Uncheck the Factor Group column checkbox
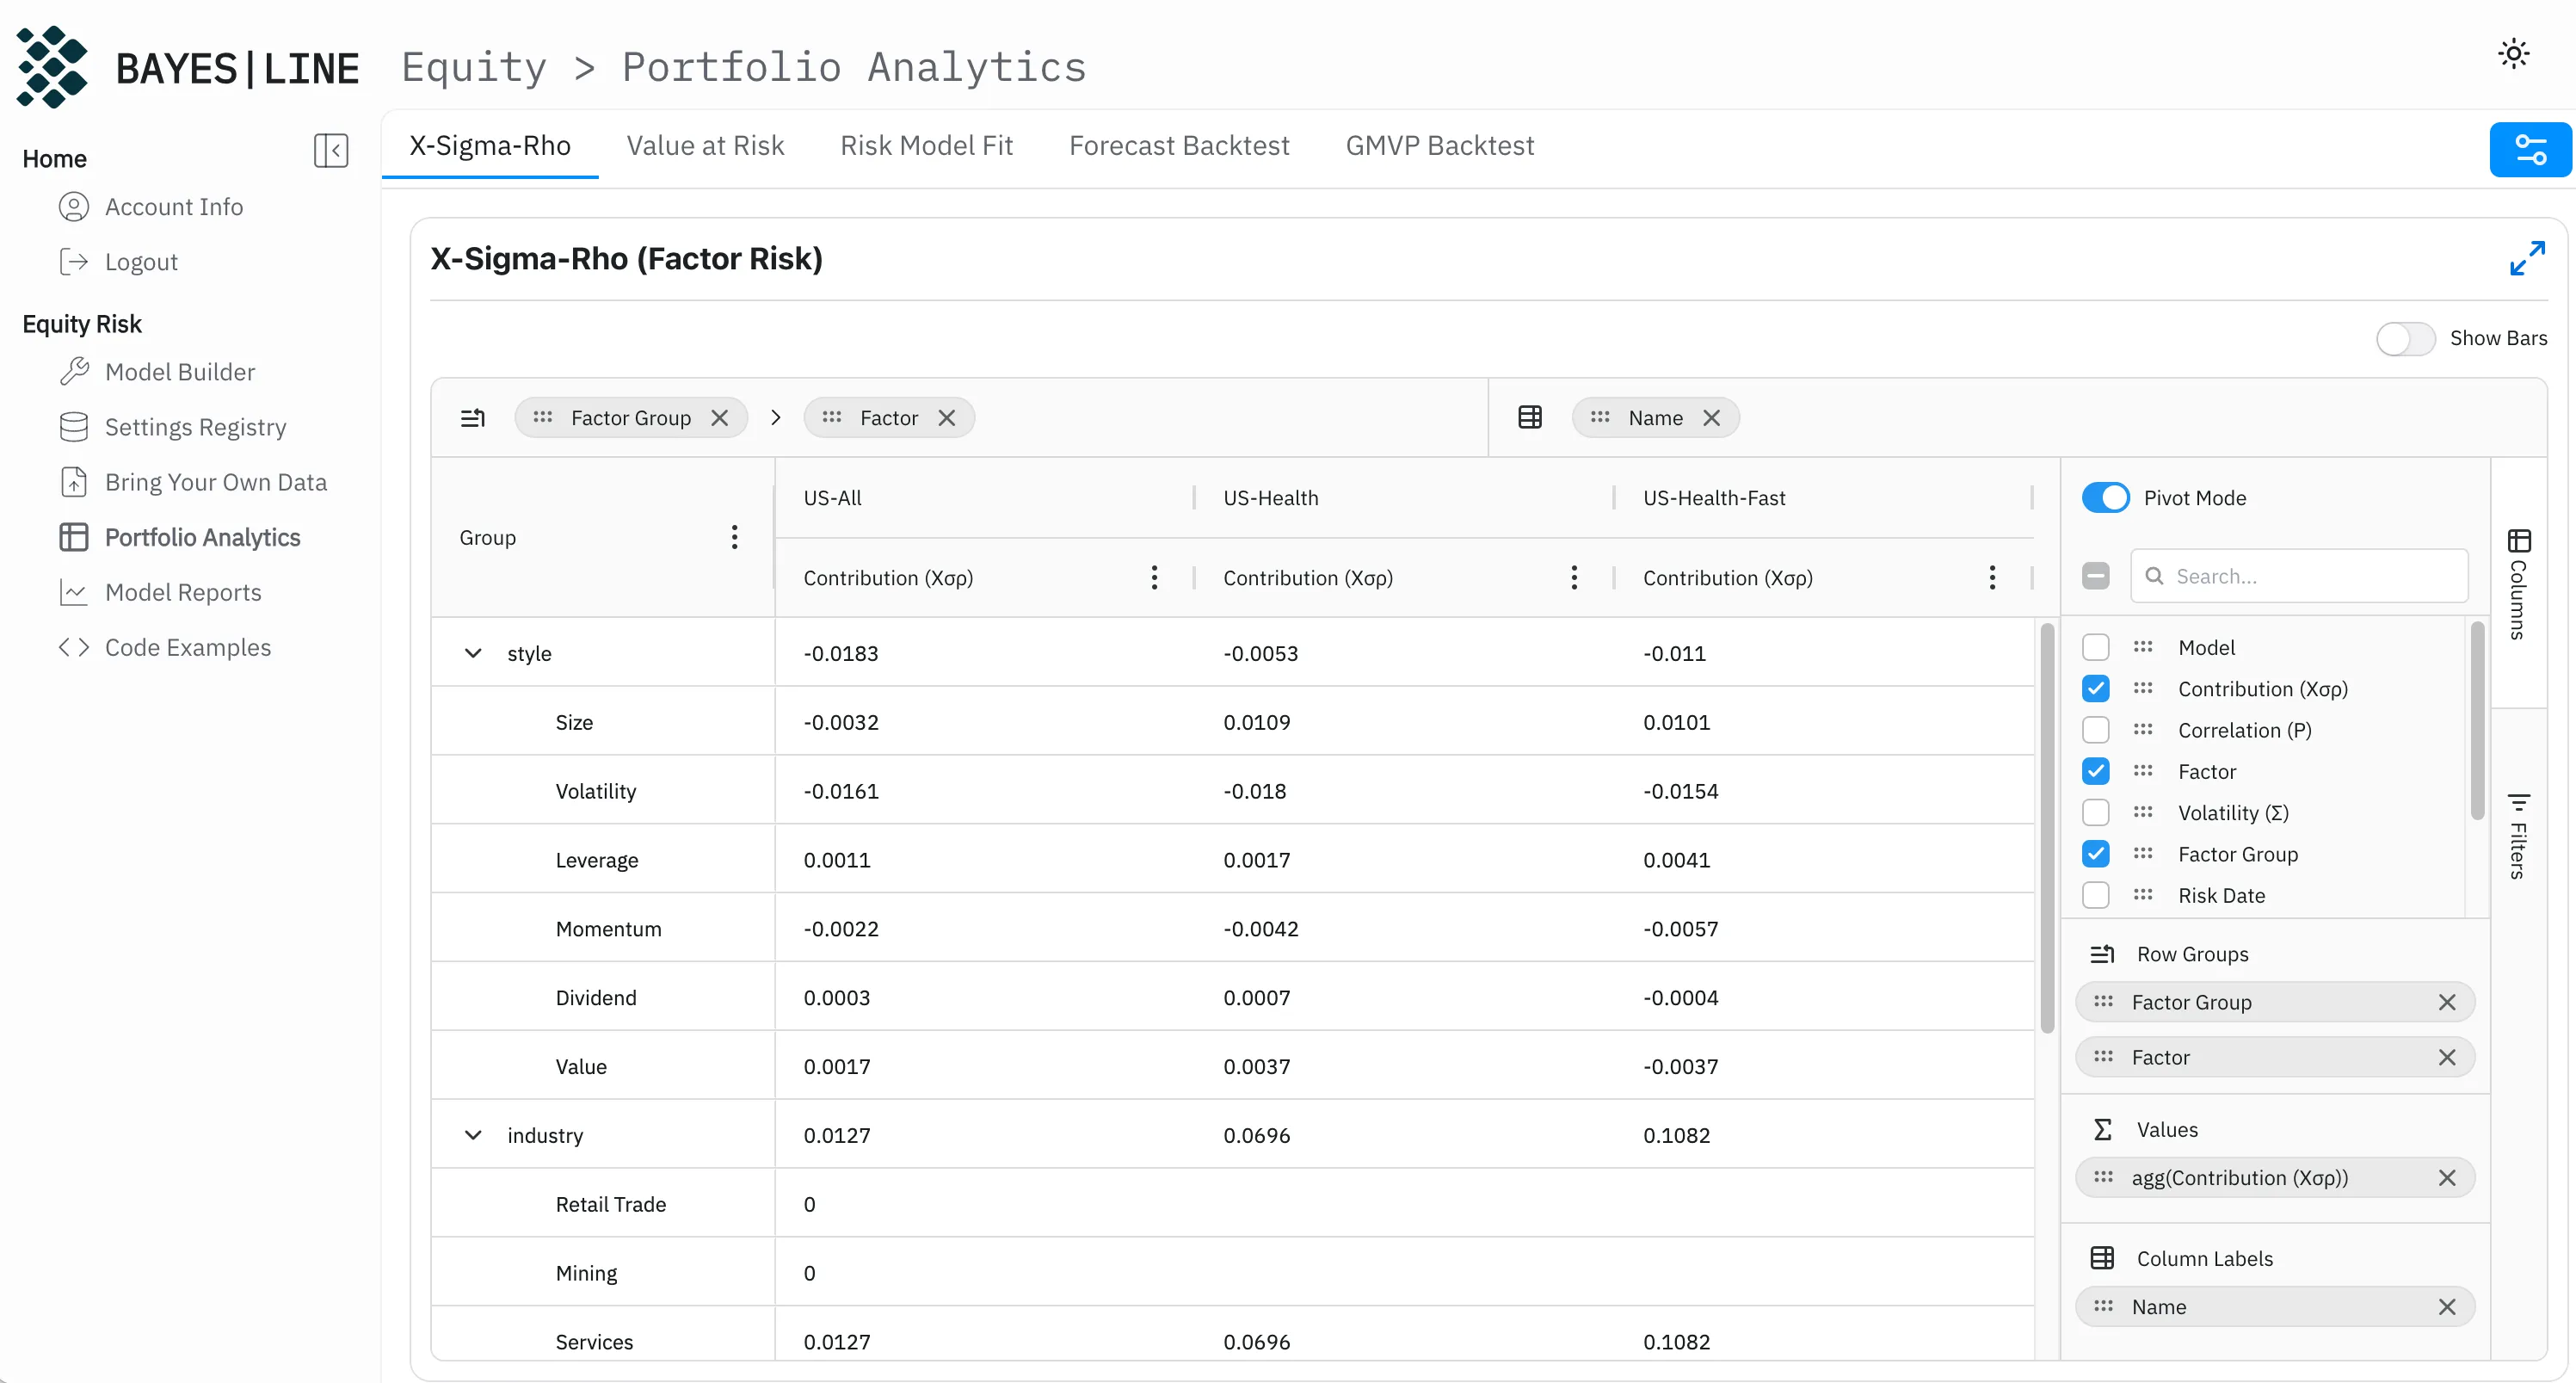The height and width of the screenshot is (1383, 2576). (2096, 855)
